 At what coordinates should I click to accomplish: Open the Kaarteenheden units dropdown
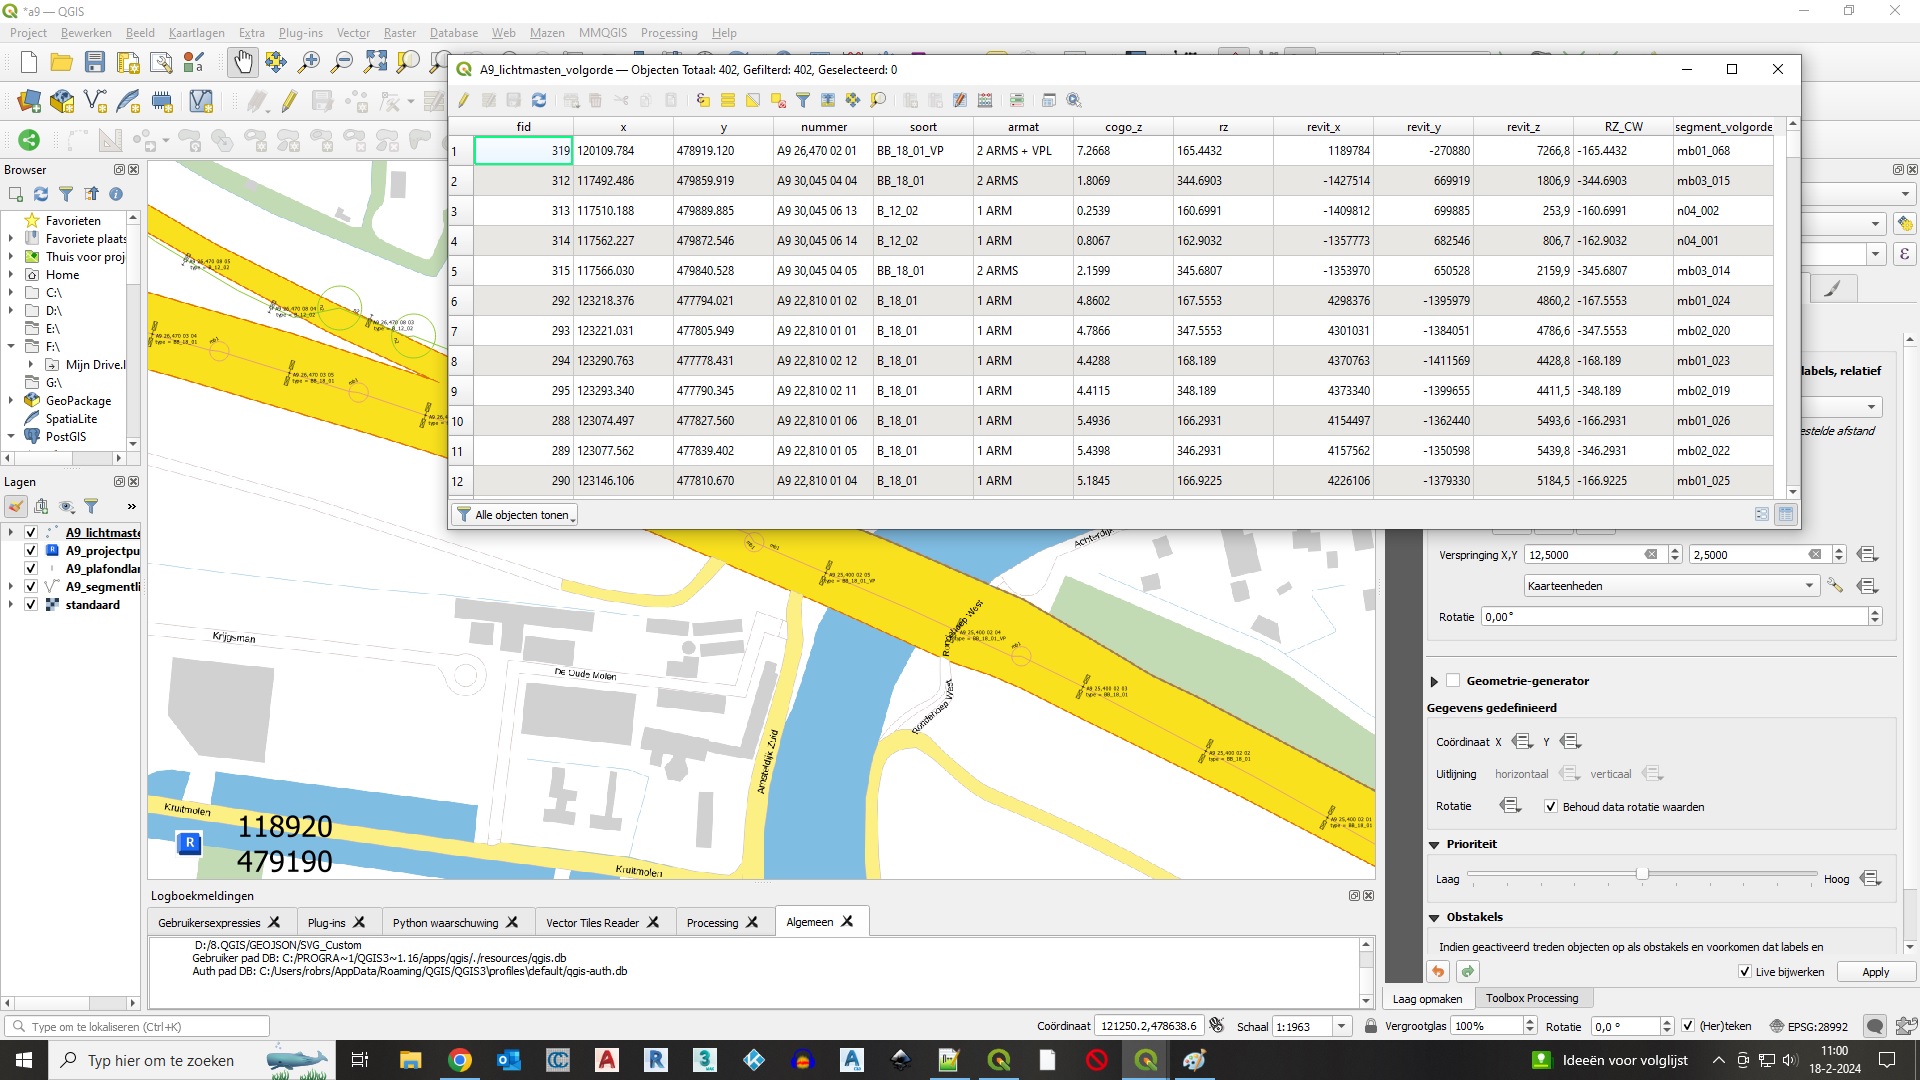1670,586
